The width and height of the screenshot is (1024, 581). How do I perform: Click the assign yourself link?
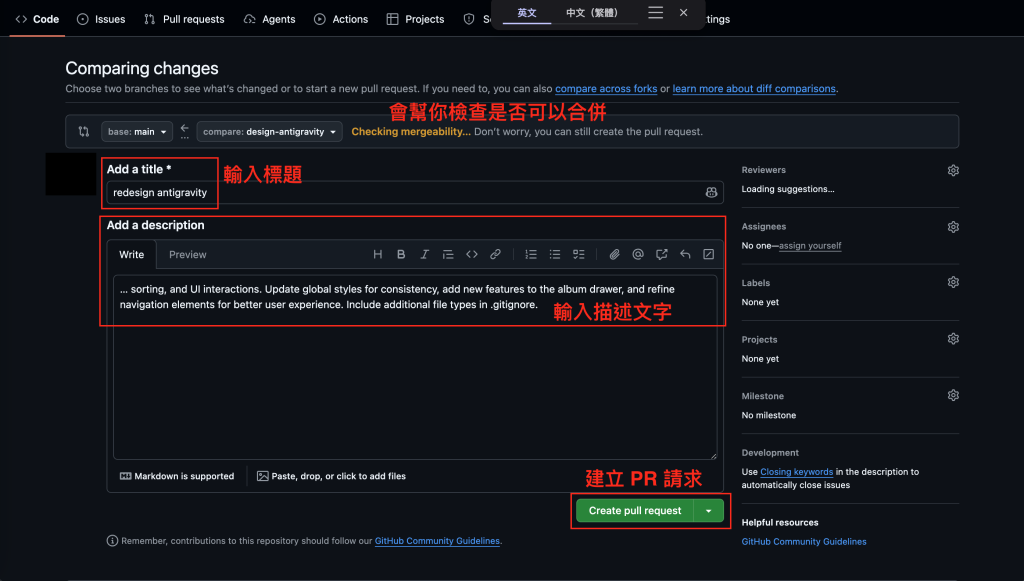(x=810, y=246)
